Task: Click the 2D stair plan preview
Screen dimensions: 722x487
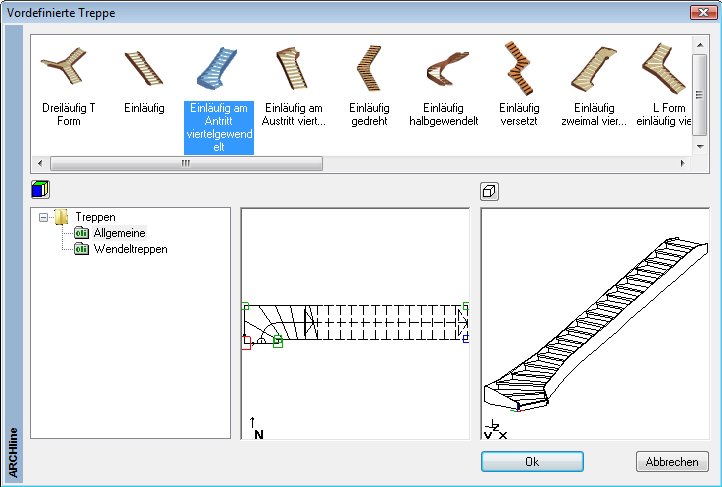Action: 355,324
